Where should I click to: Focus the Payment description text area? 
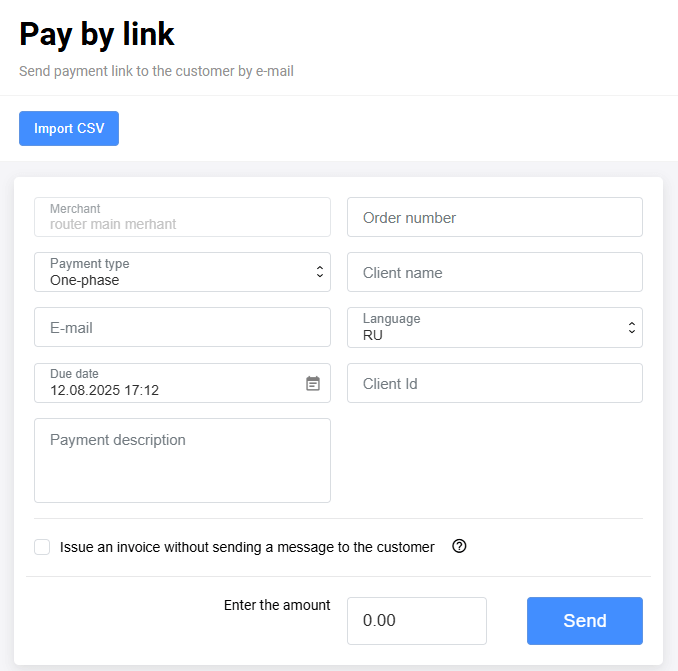click(x=182, y=460)
